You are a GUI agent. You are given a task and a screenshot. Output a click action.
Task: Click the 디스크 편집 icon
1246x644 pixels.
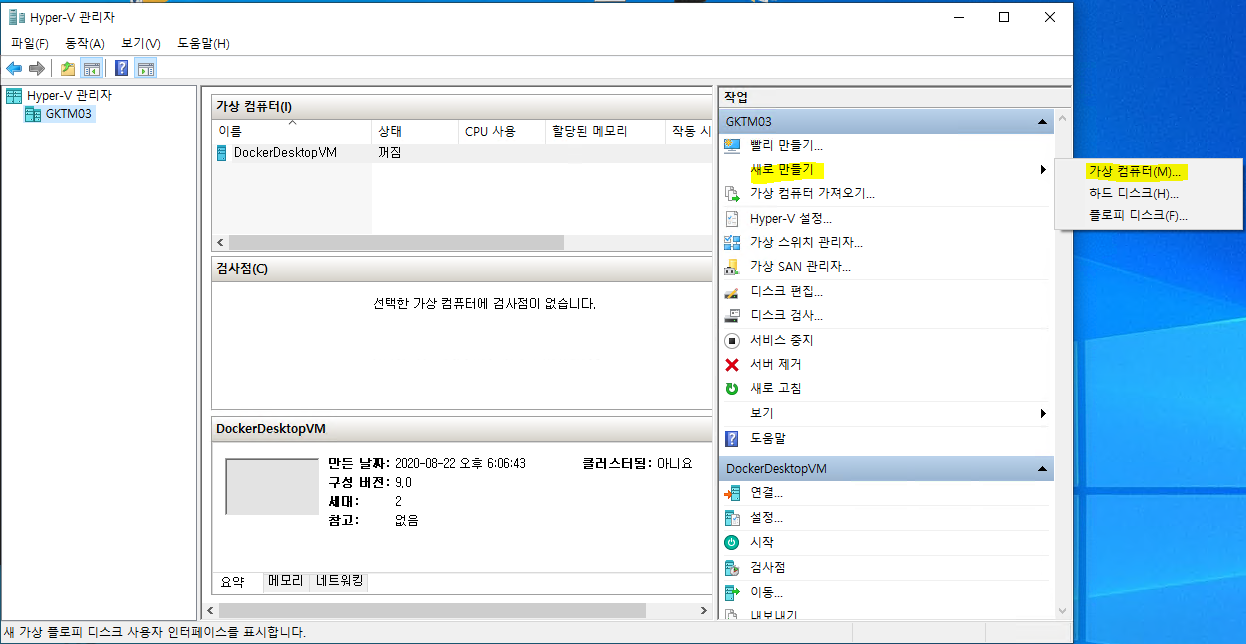click(732, 291)
